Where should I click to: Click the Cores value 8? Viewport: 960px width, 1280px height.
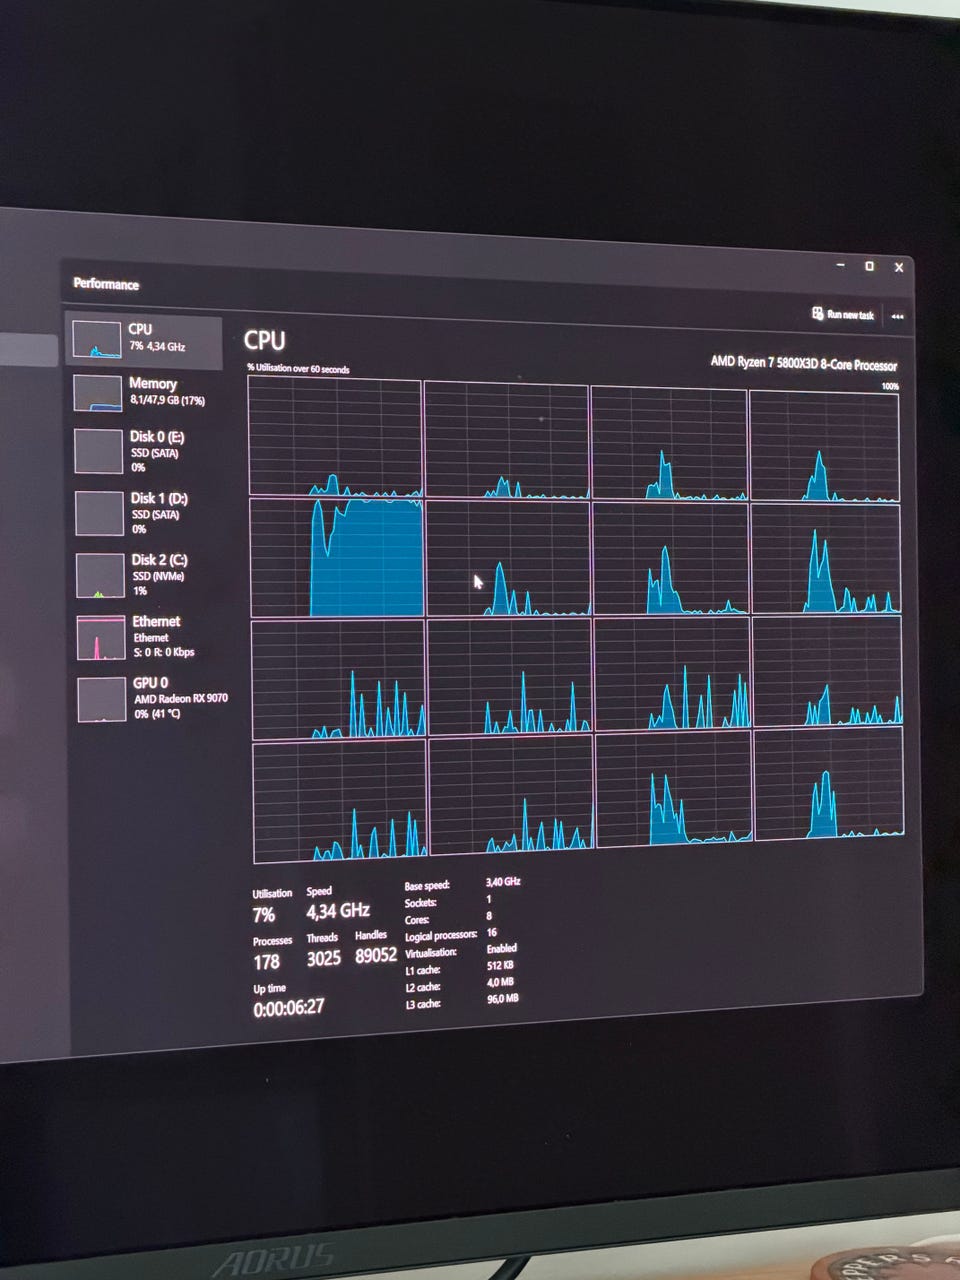489,916
